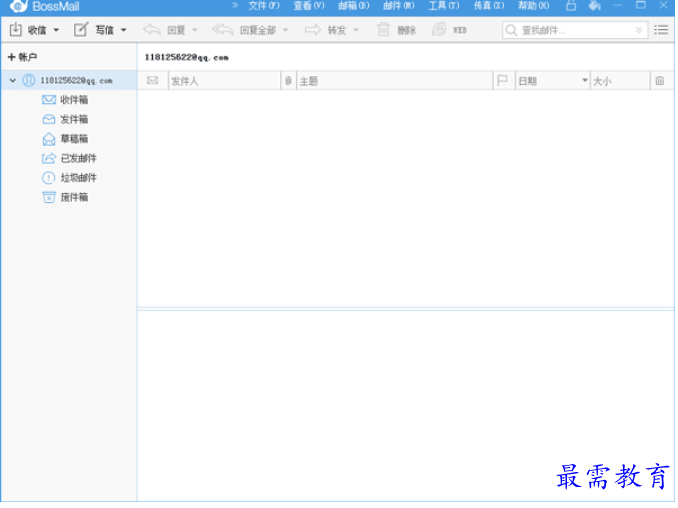Open the 写信 dropdown arrow
Viewport: 678px width, 508px height.
point(124,30)
